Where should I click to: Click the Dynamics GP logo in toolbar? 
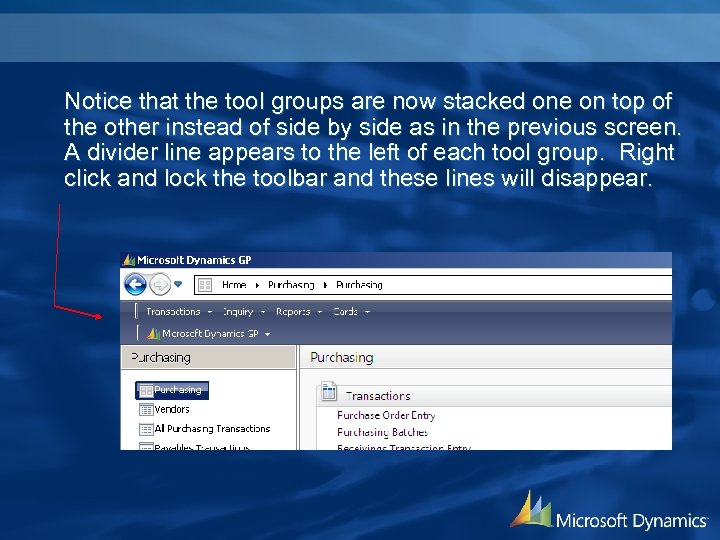[x=153, y=334]
